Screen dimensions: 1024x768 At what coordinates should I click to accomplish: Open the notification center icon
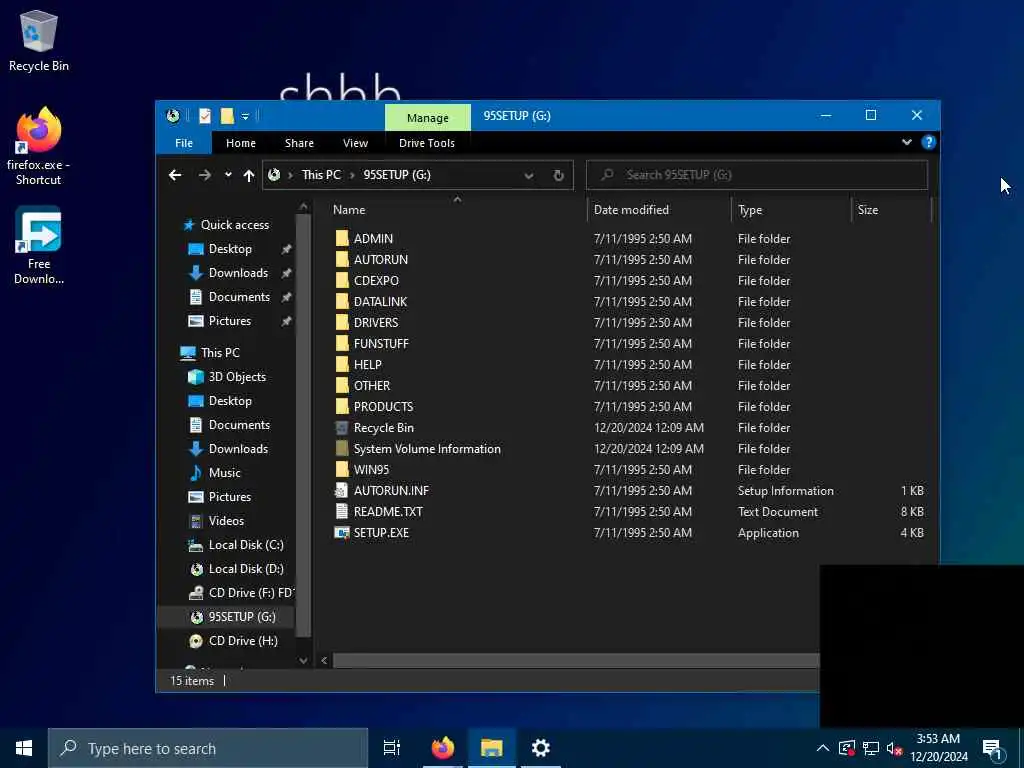pyautogui.click(x=993, y=749)
